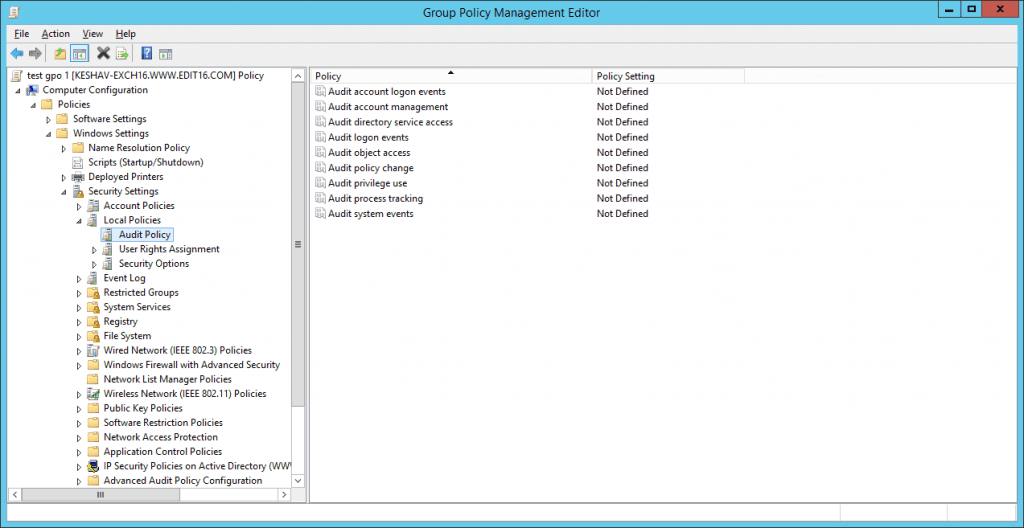Screen dimensions: 1024x528
Task: Click Not Defined for Audit logon events
Action: click(622, 137)
